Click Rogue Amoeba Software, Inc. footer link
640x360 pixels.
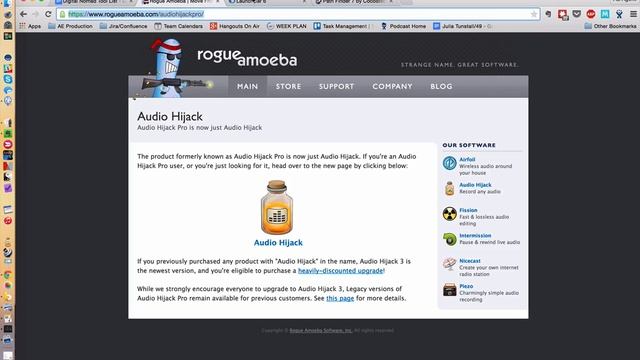point(321,331)
